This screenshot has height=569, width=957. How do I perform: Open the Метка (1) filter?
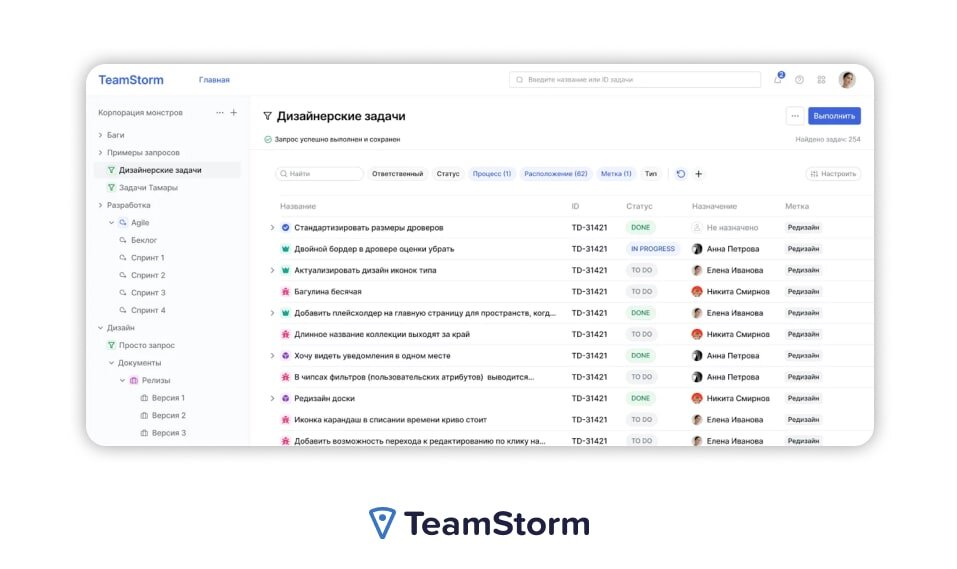(616, 174)
